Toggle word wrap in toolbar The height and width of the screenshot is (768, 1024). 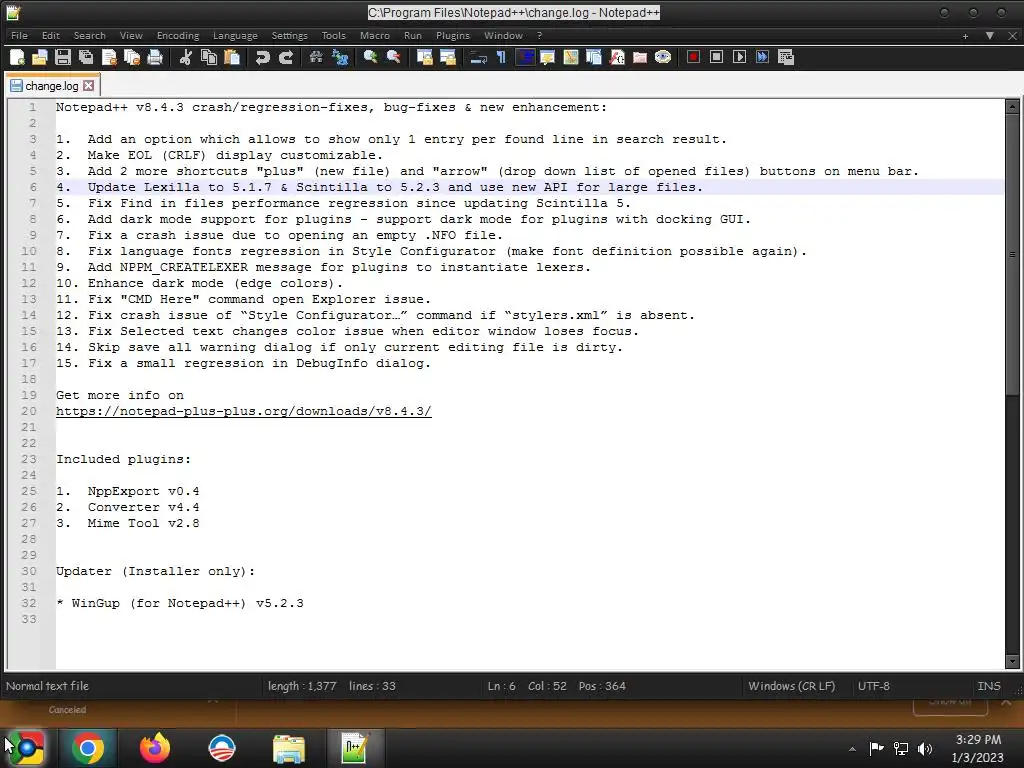tap(478, 57)
